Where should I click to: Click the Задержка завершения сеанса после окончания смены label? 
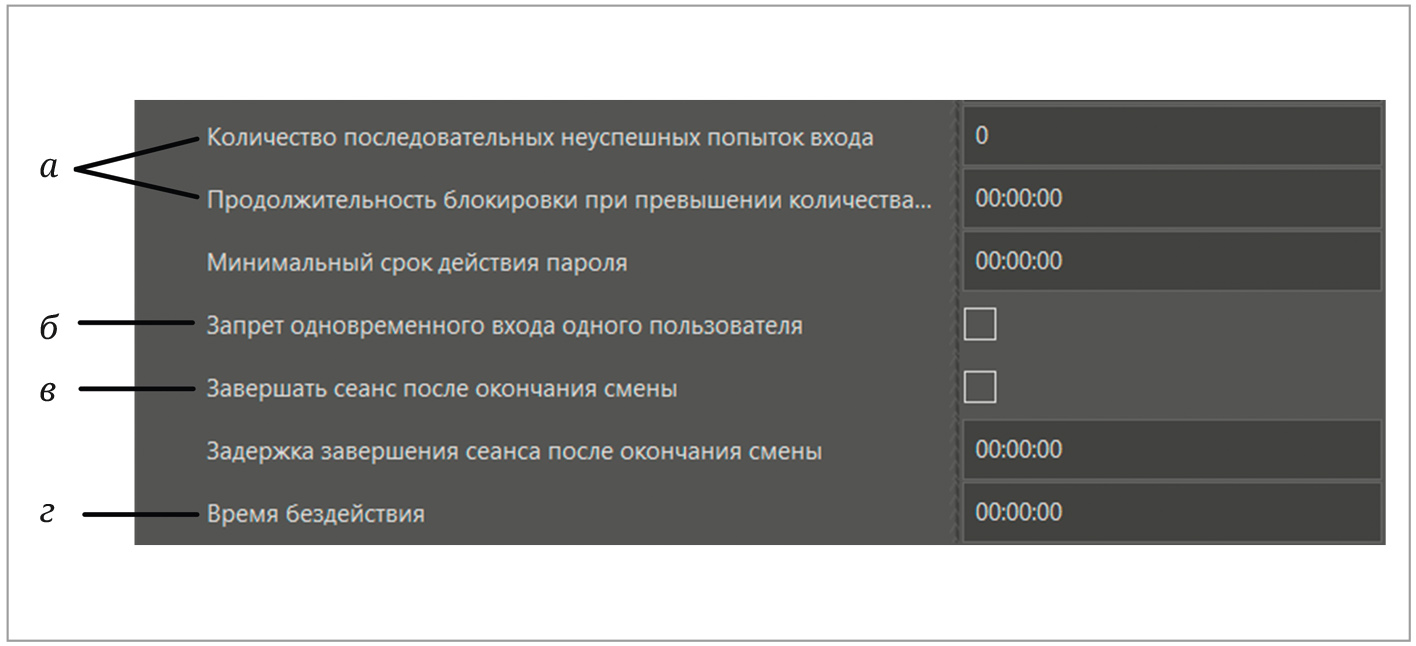pyautogui.click(x=514, y=451)
